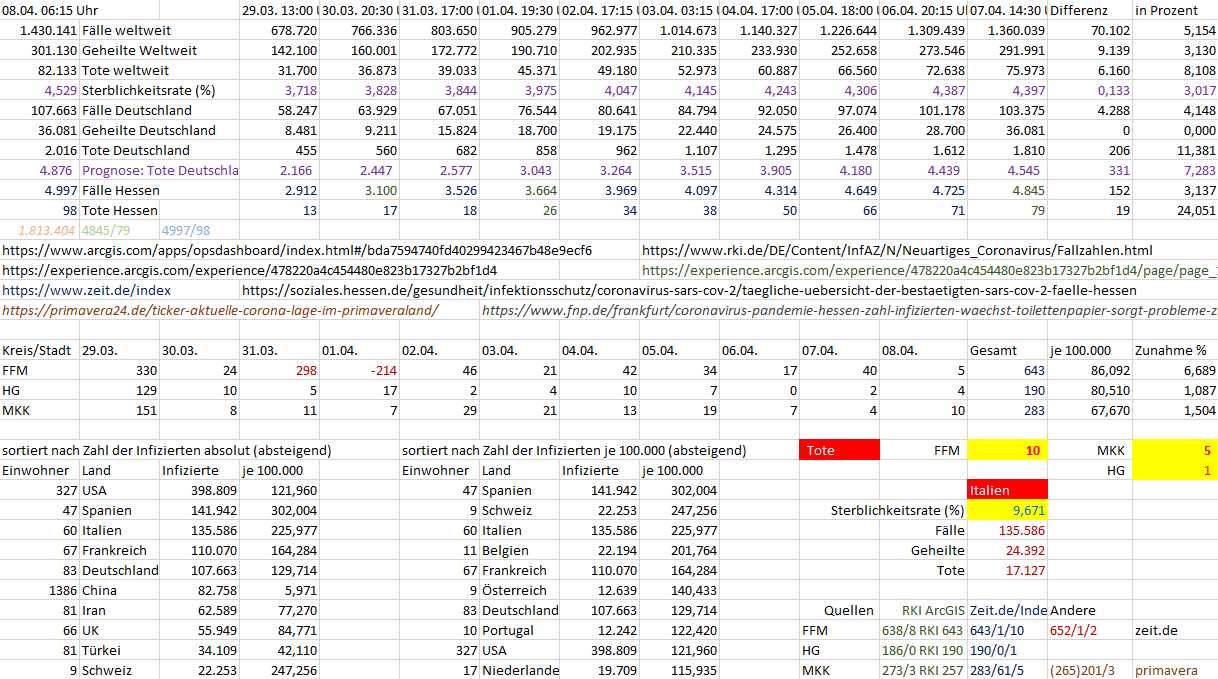Select the 'Differenz' column header
This screenshot has width=1218, height=679.
click(1079, 10)
